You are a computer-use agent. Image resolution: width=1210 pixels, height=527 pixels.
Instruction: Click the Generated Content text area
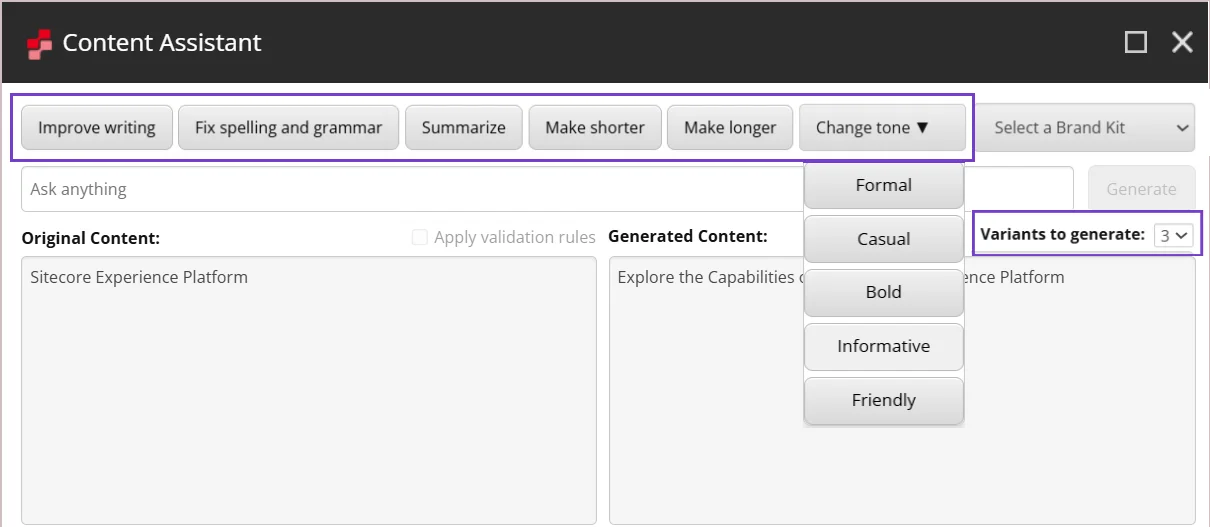[x=902, y=390]
